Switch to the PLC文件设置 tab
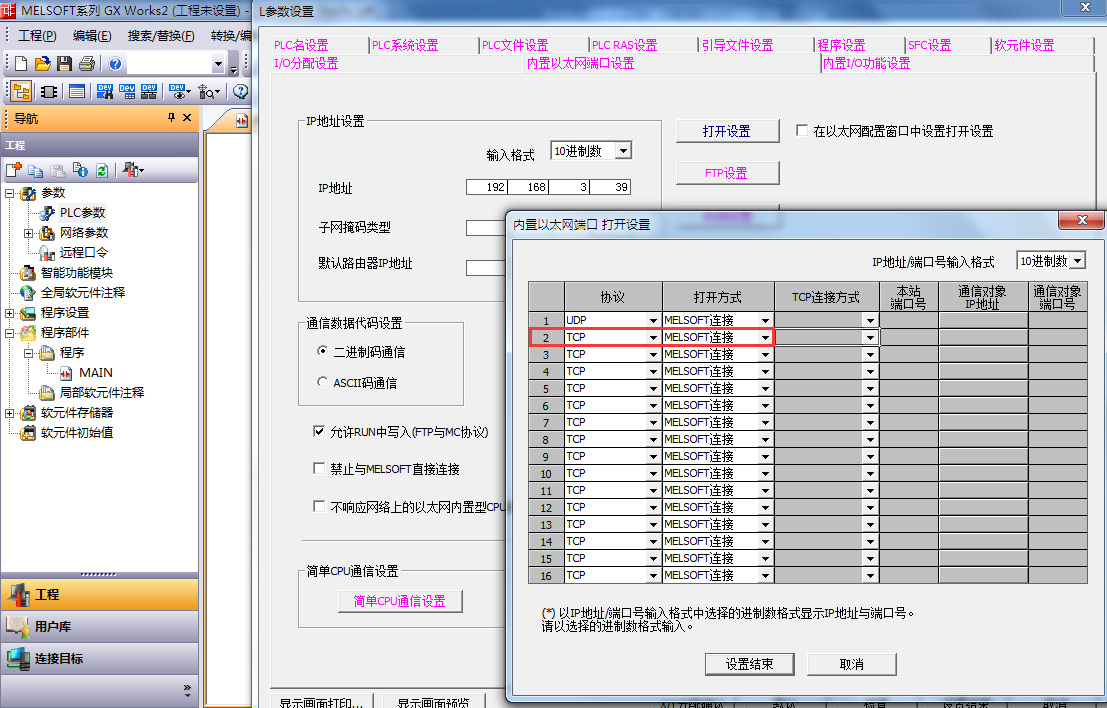This screenshot has height=708, width=1107. (x=515, y=45)
